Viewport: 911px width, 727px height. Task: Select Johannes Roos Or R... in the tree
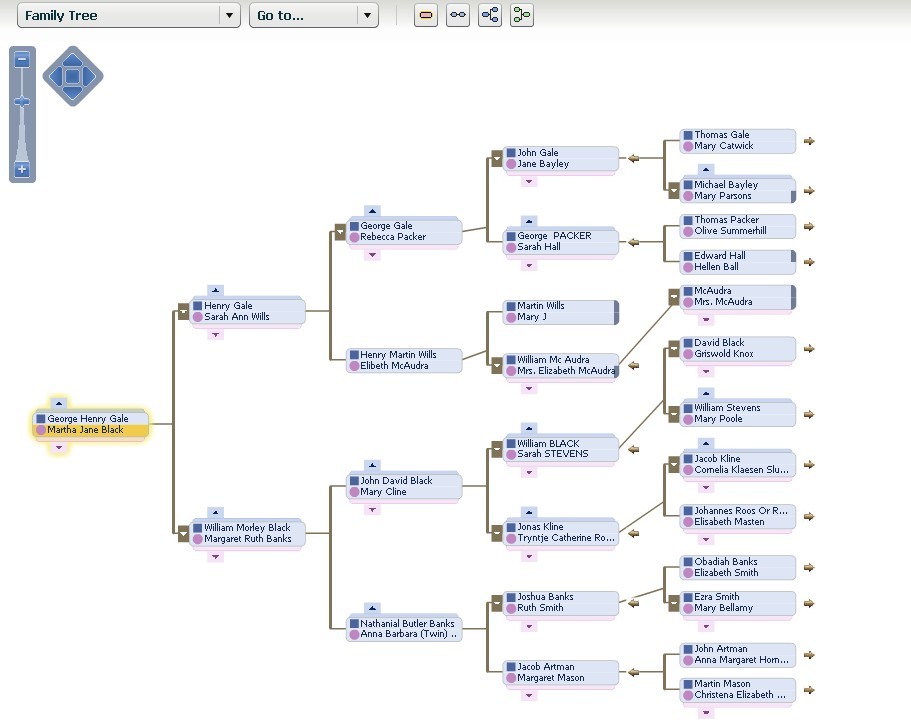[741, 511]
